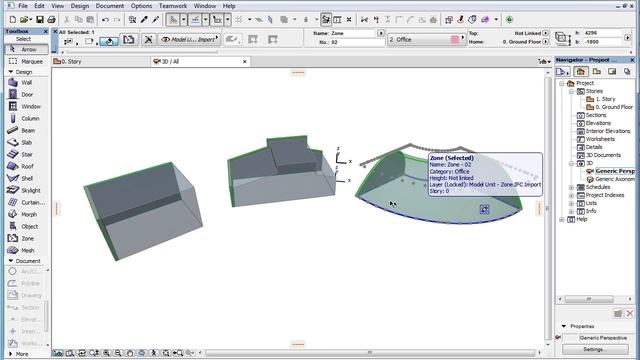The width and height of the screenshot is (640, 360).
Task: Click the Navigator horizontal scrollbar
Action: click(589, 299)
